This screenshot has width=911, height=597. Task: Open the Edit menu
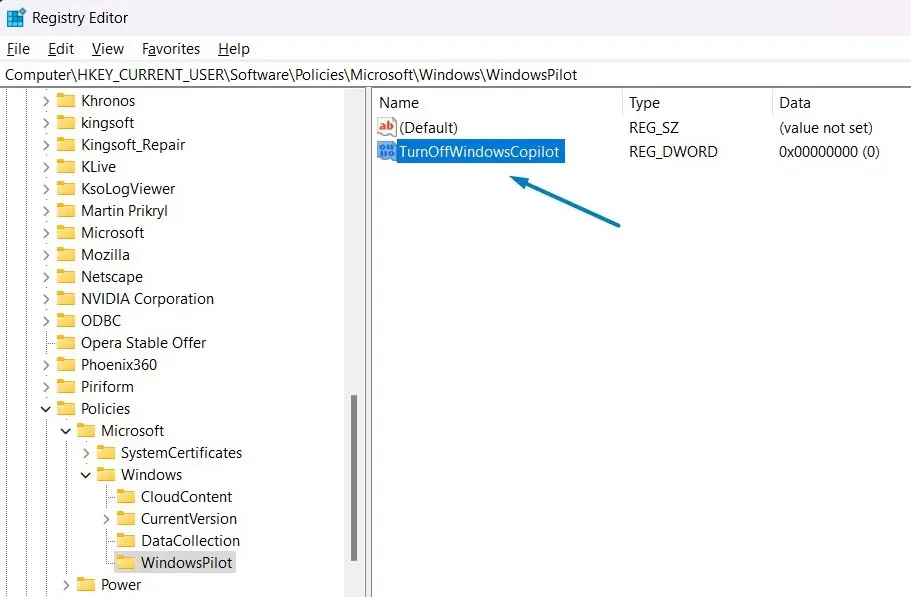[x=61, y=49]
